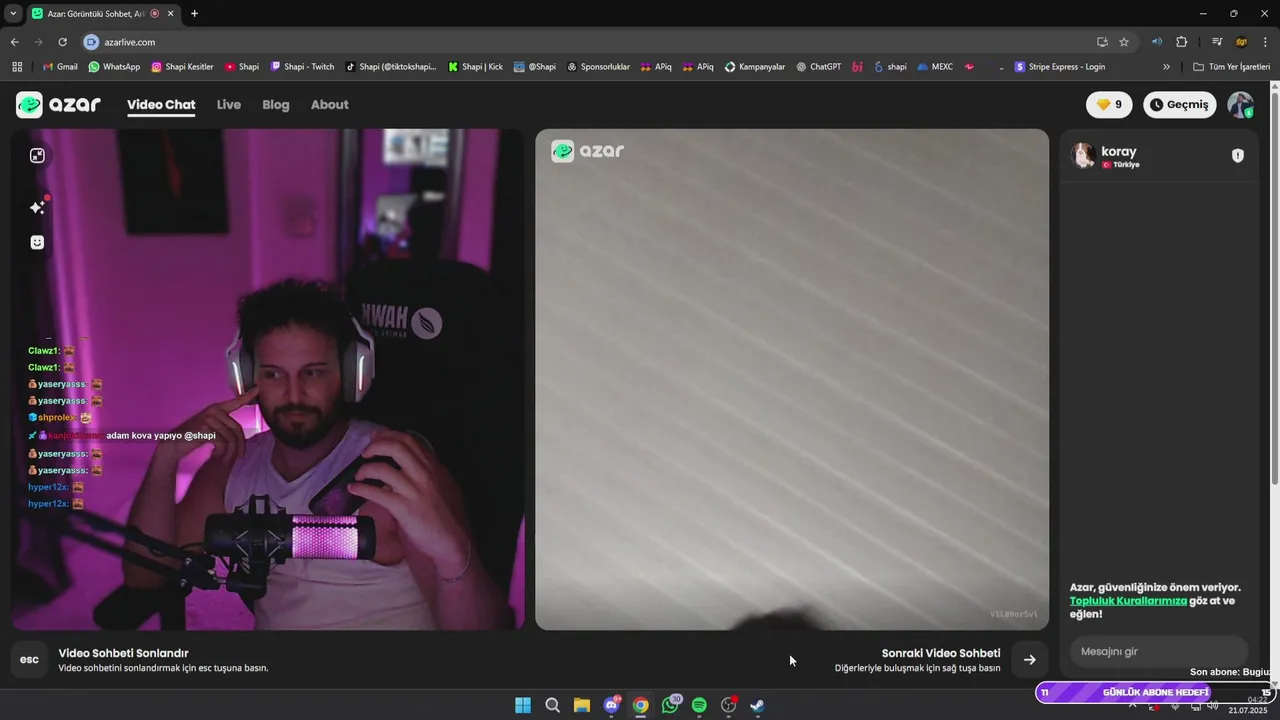The width and height of the screenshot is (1280, 720).
Task: Reload the current page
Action: point(62,42)
